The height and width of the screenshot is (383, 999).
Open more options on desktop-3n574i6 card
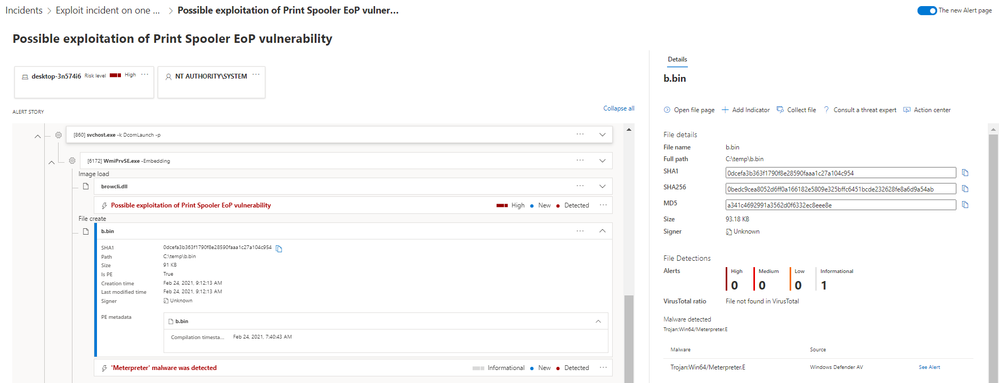pos(145,75)
